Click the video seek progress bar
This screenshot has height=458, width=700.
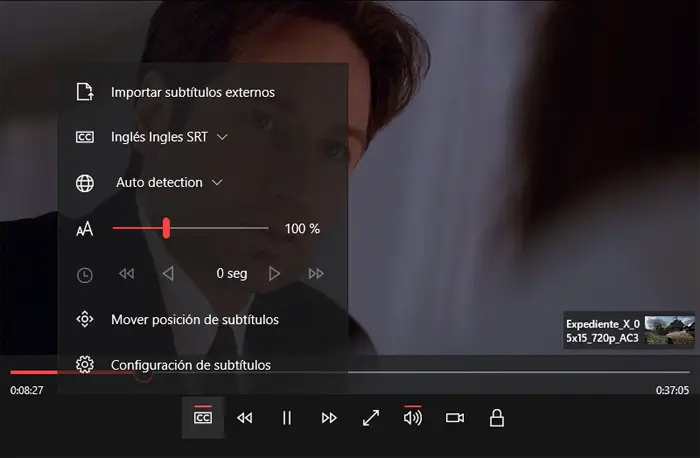(350, 372)
